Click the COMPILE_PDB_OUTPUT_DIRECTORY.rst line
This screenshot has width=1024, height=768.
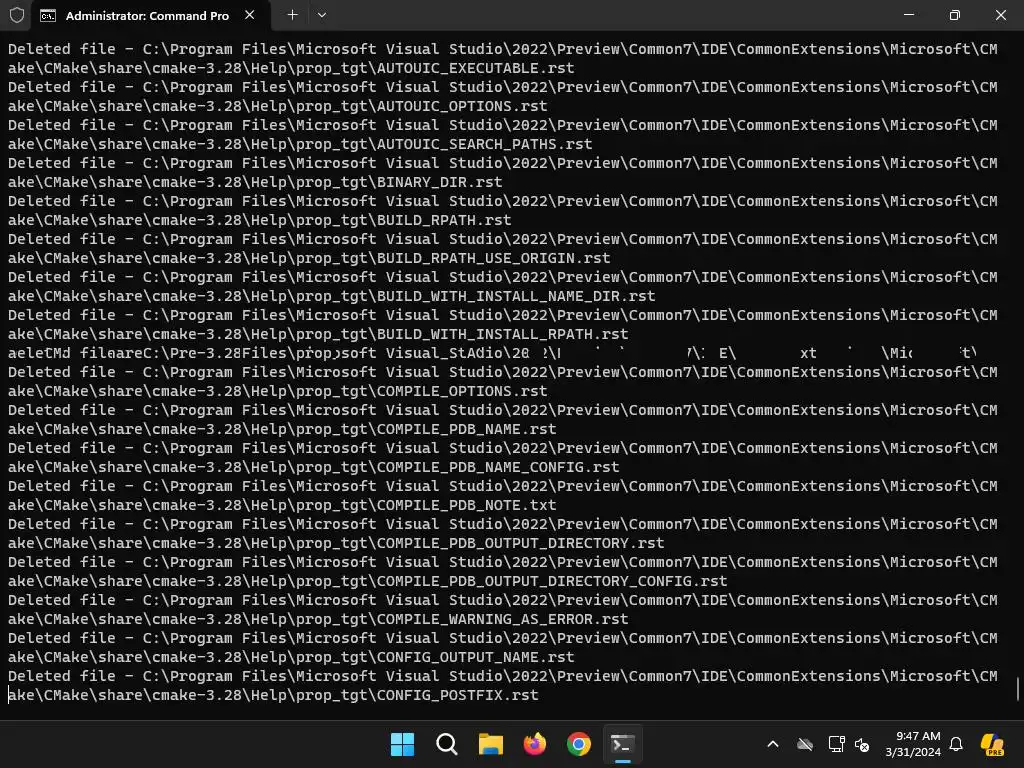pyautogui.click(x=336, y=543)
